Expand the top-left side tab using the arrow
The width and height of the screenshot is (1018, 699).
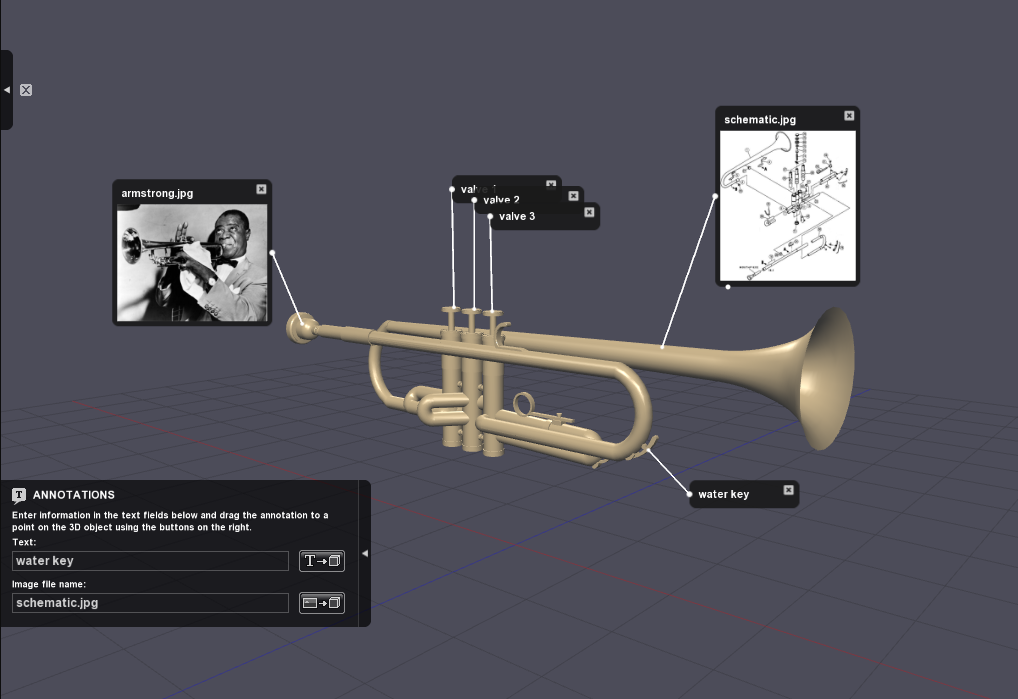click(x=7, y=90)
